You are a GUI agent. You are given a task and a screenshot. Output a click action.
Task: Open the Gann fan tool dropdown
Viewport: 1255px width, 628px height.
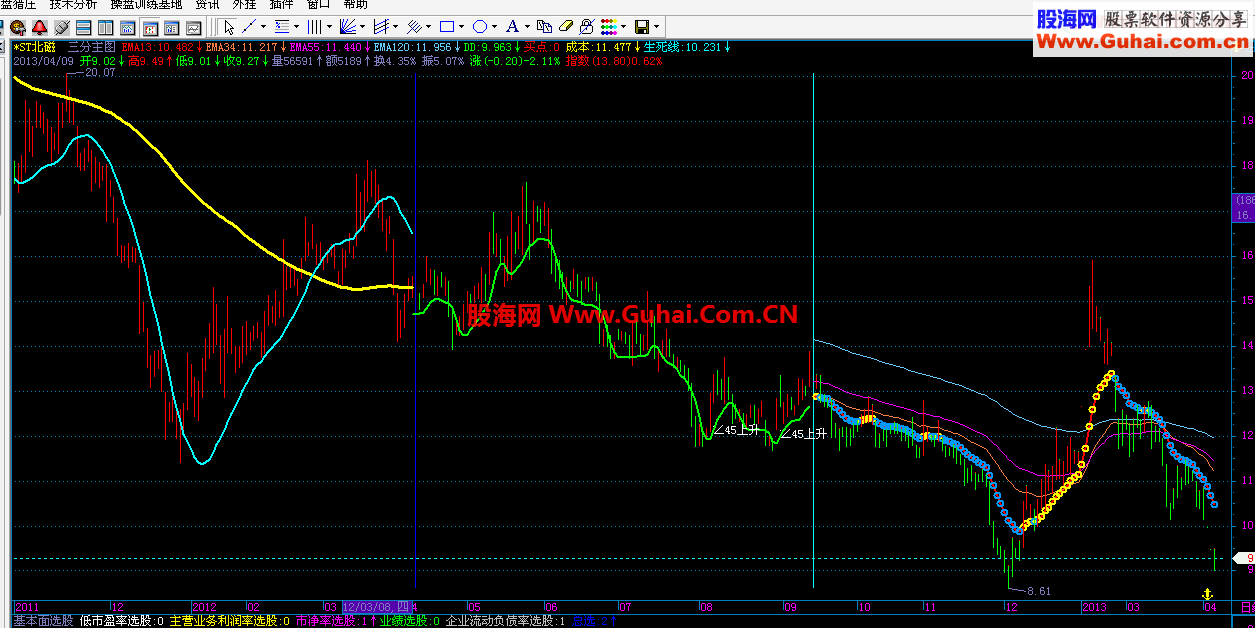point(362,27)
